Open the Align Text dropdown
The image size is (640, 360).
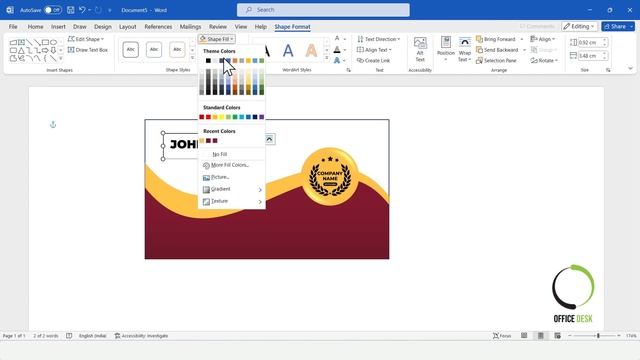click(x=374, y=50)
